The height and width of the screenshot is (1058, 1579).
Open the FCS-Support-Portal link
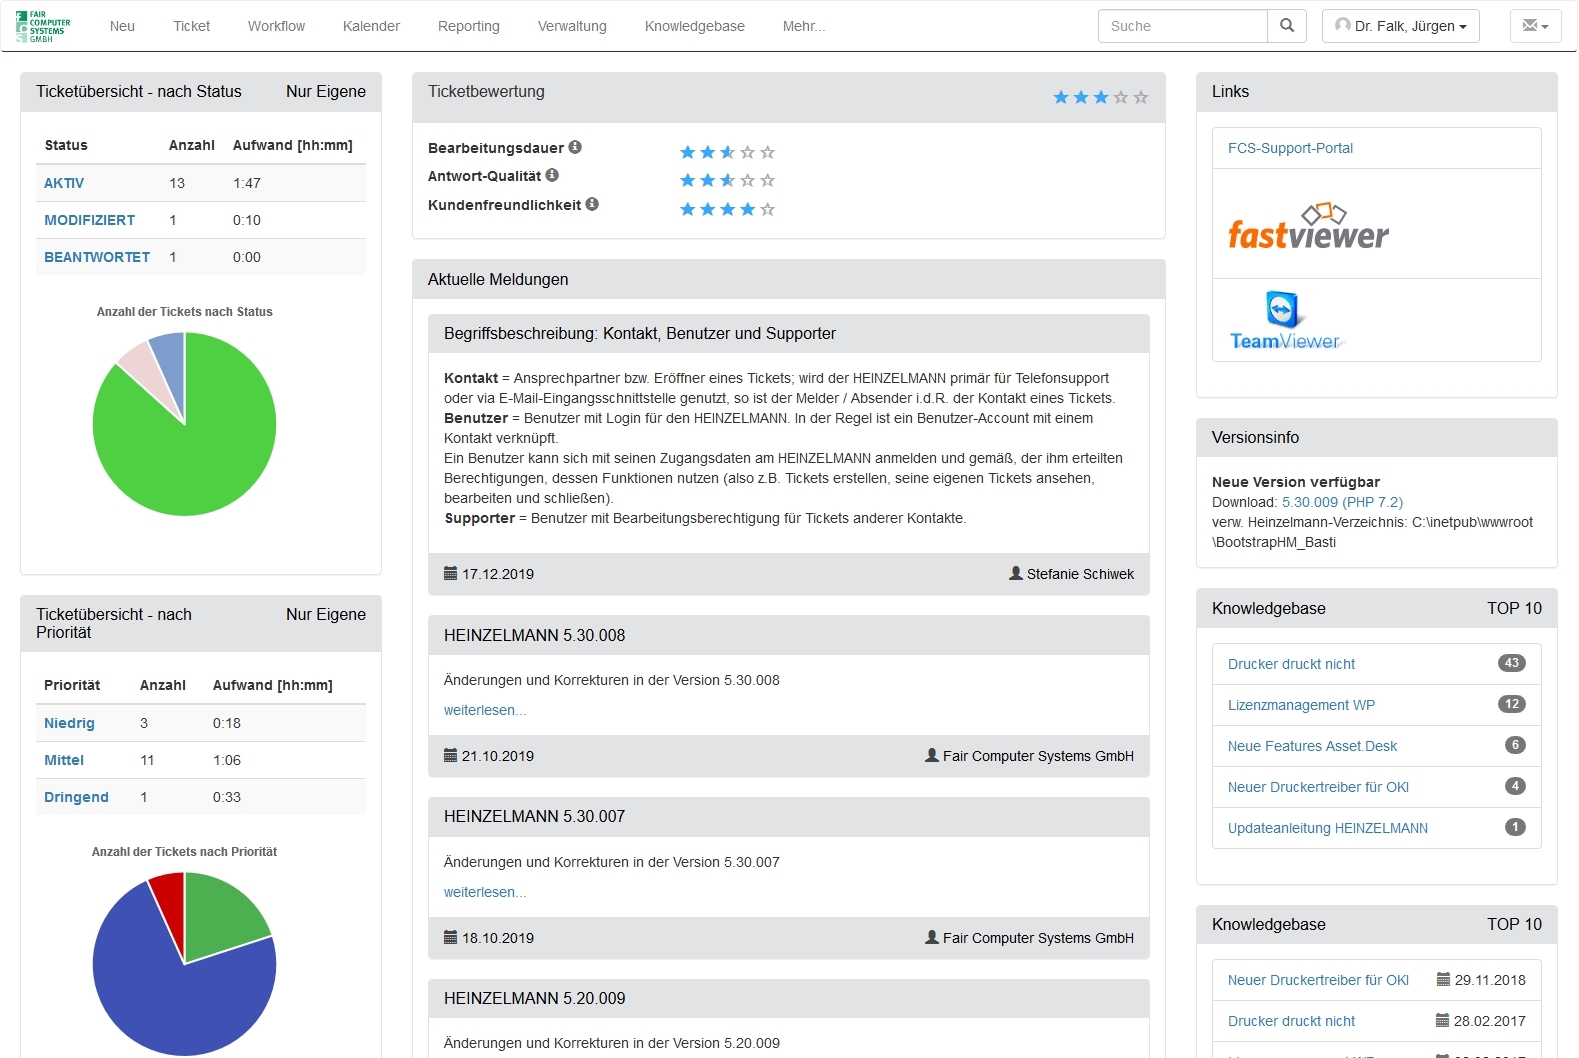pos(1290,148)
